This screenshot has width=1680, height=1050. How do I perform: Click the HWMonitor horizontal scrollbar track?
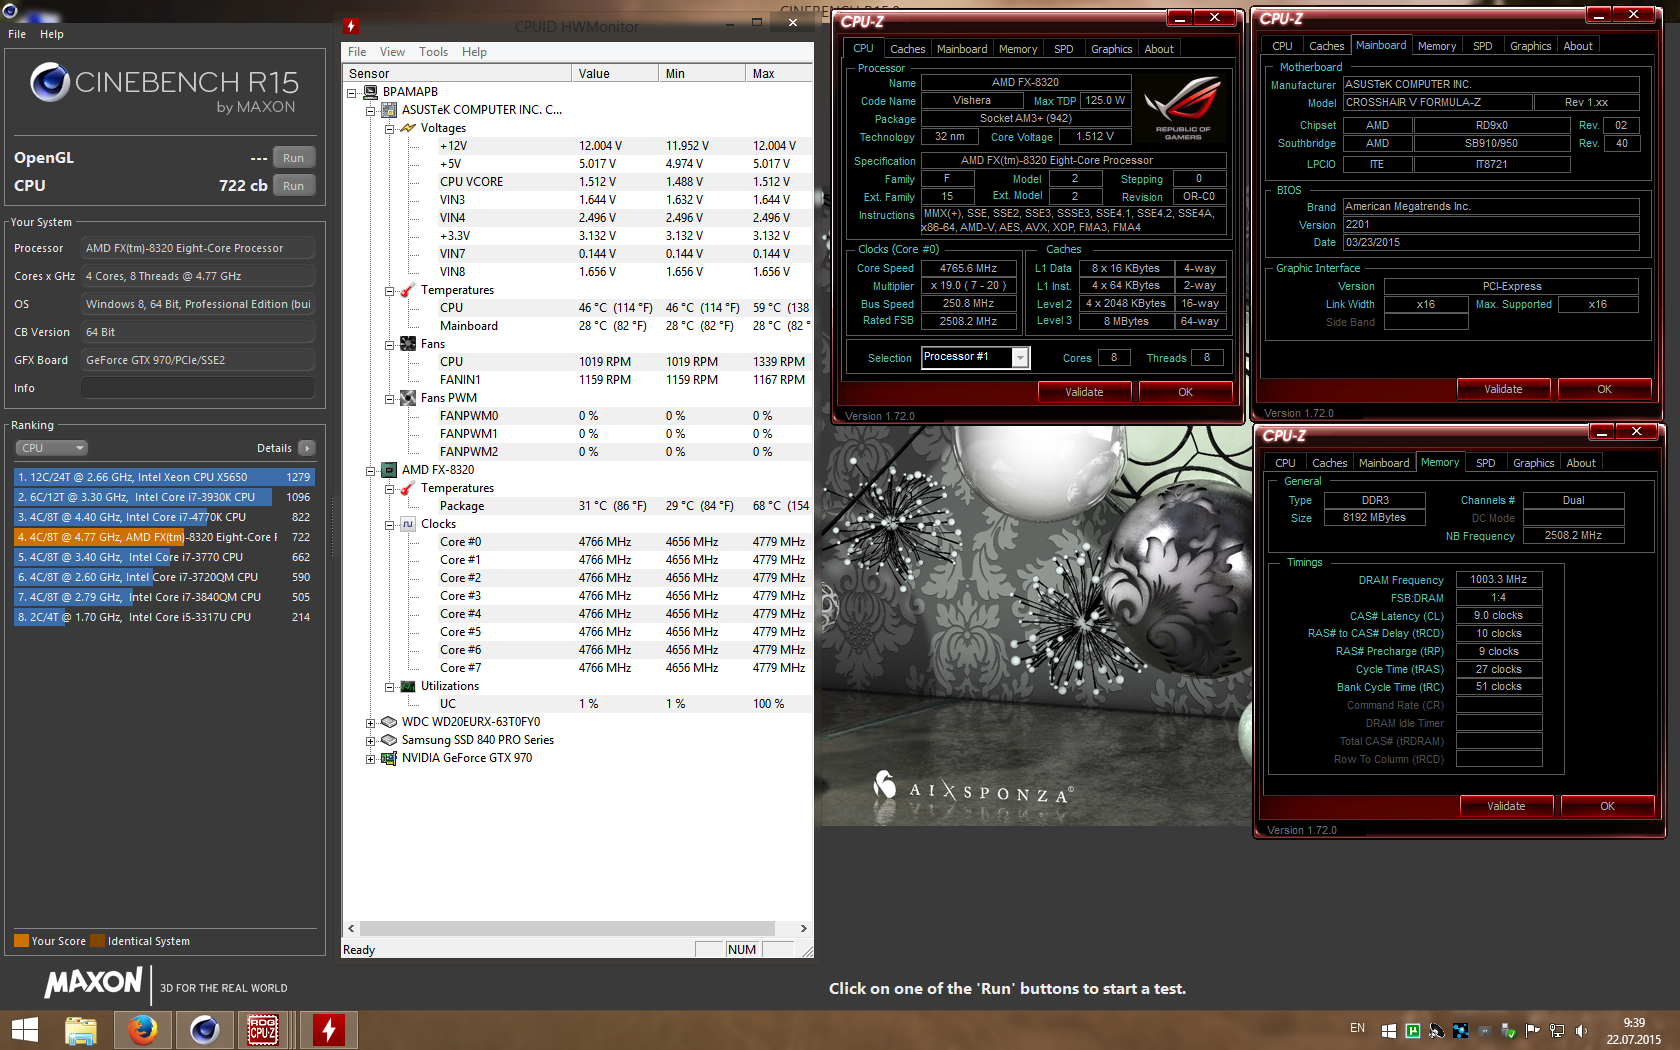point(577,929)
